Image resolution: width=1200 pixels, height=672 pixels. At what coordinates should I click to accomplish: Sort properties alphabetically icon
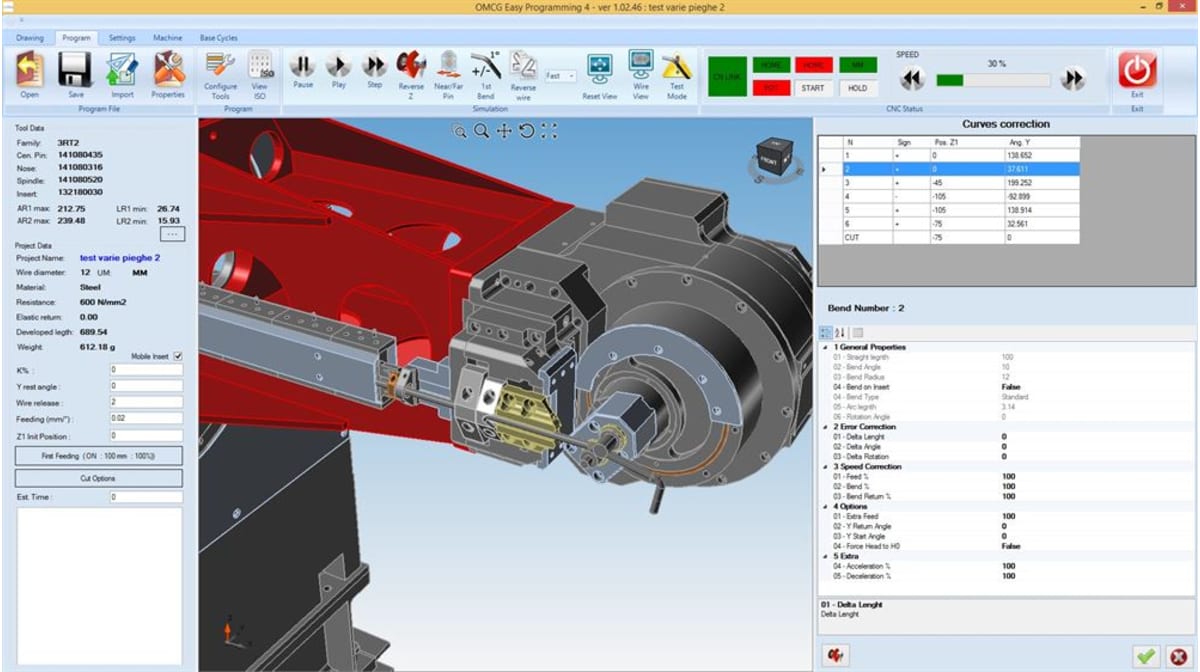pyautogui.click(x=840, y=333)
